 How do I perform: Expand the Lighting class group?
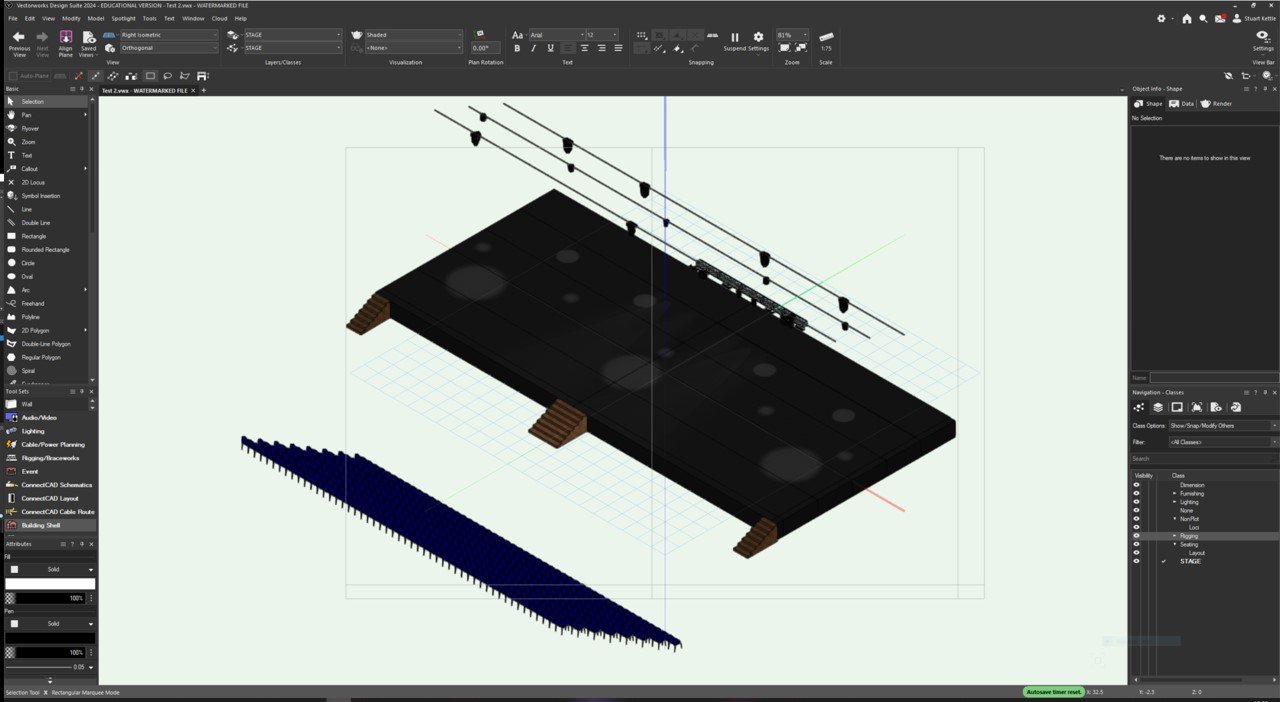pos(1175,502)
